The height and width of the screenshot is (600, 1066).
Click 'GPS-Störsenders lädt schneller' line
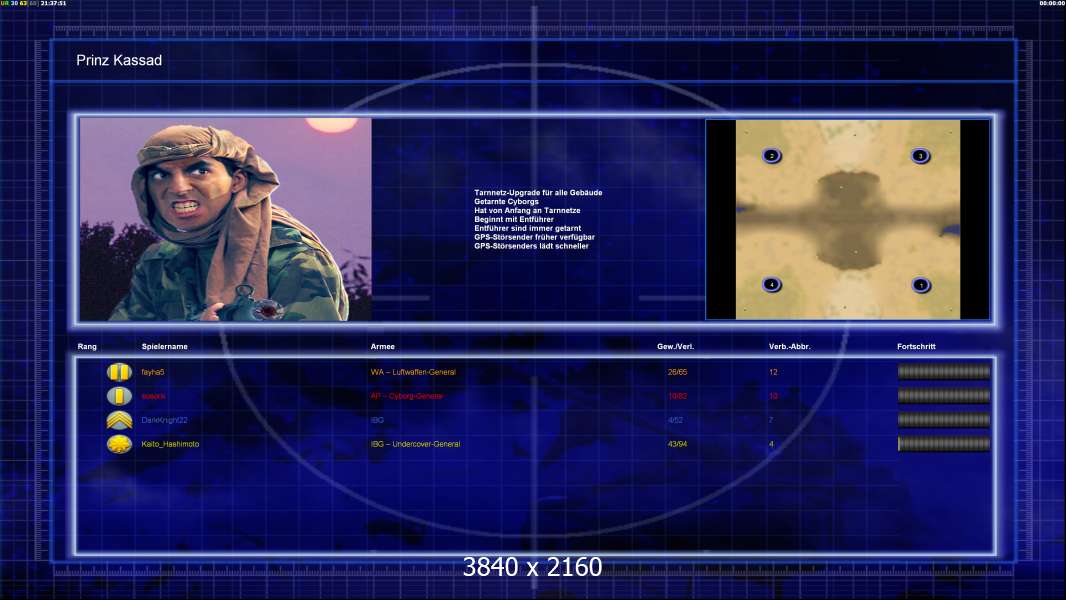click(x=531, y=246)
